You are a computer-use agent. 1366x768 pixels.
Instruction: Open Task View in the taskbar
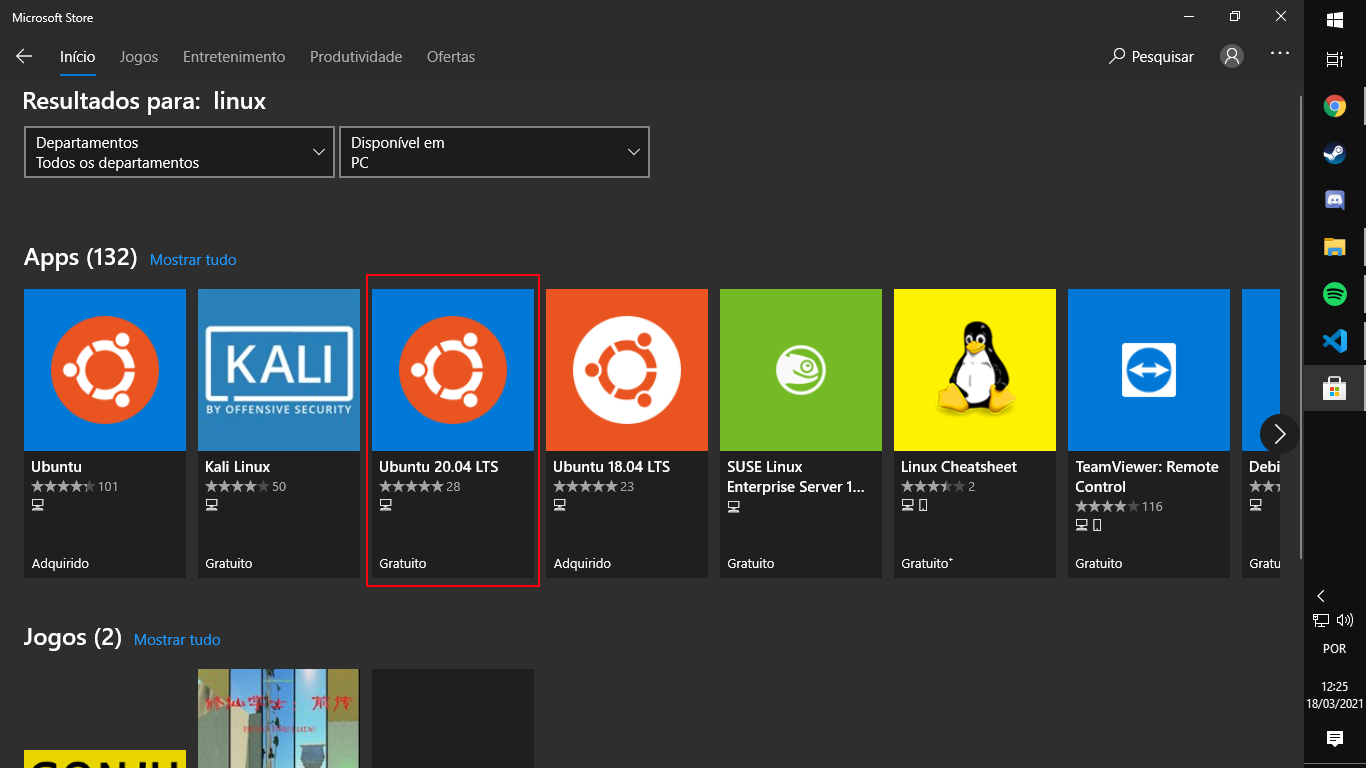coord(1335,59)
